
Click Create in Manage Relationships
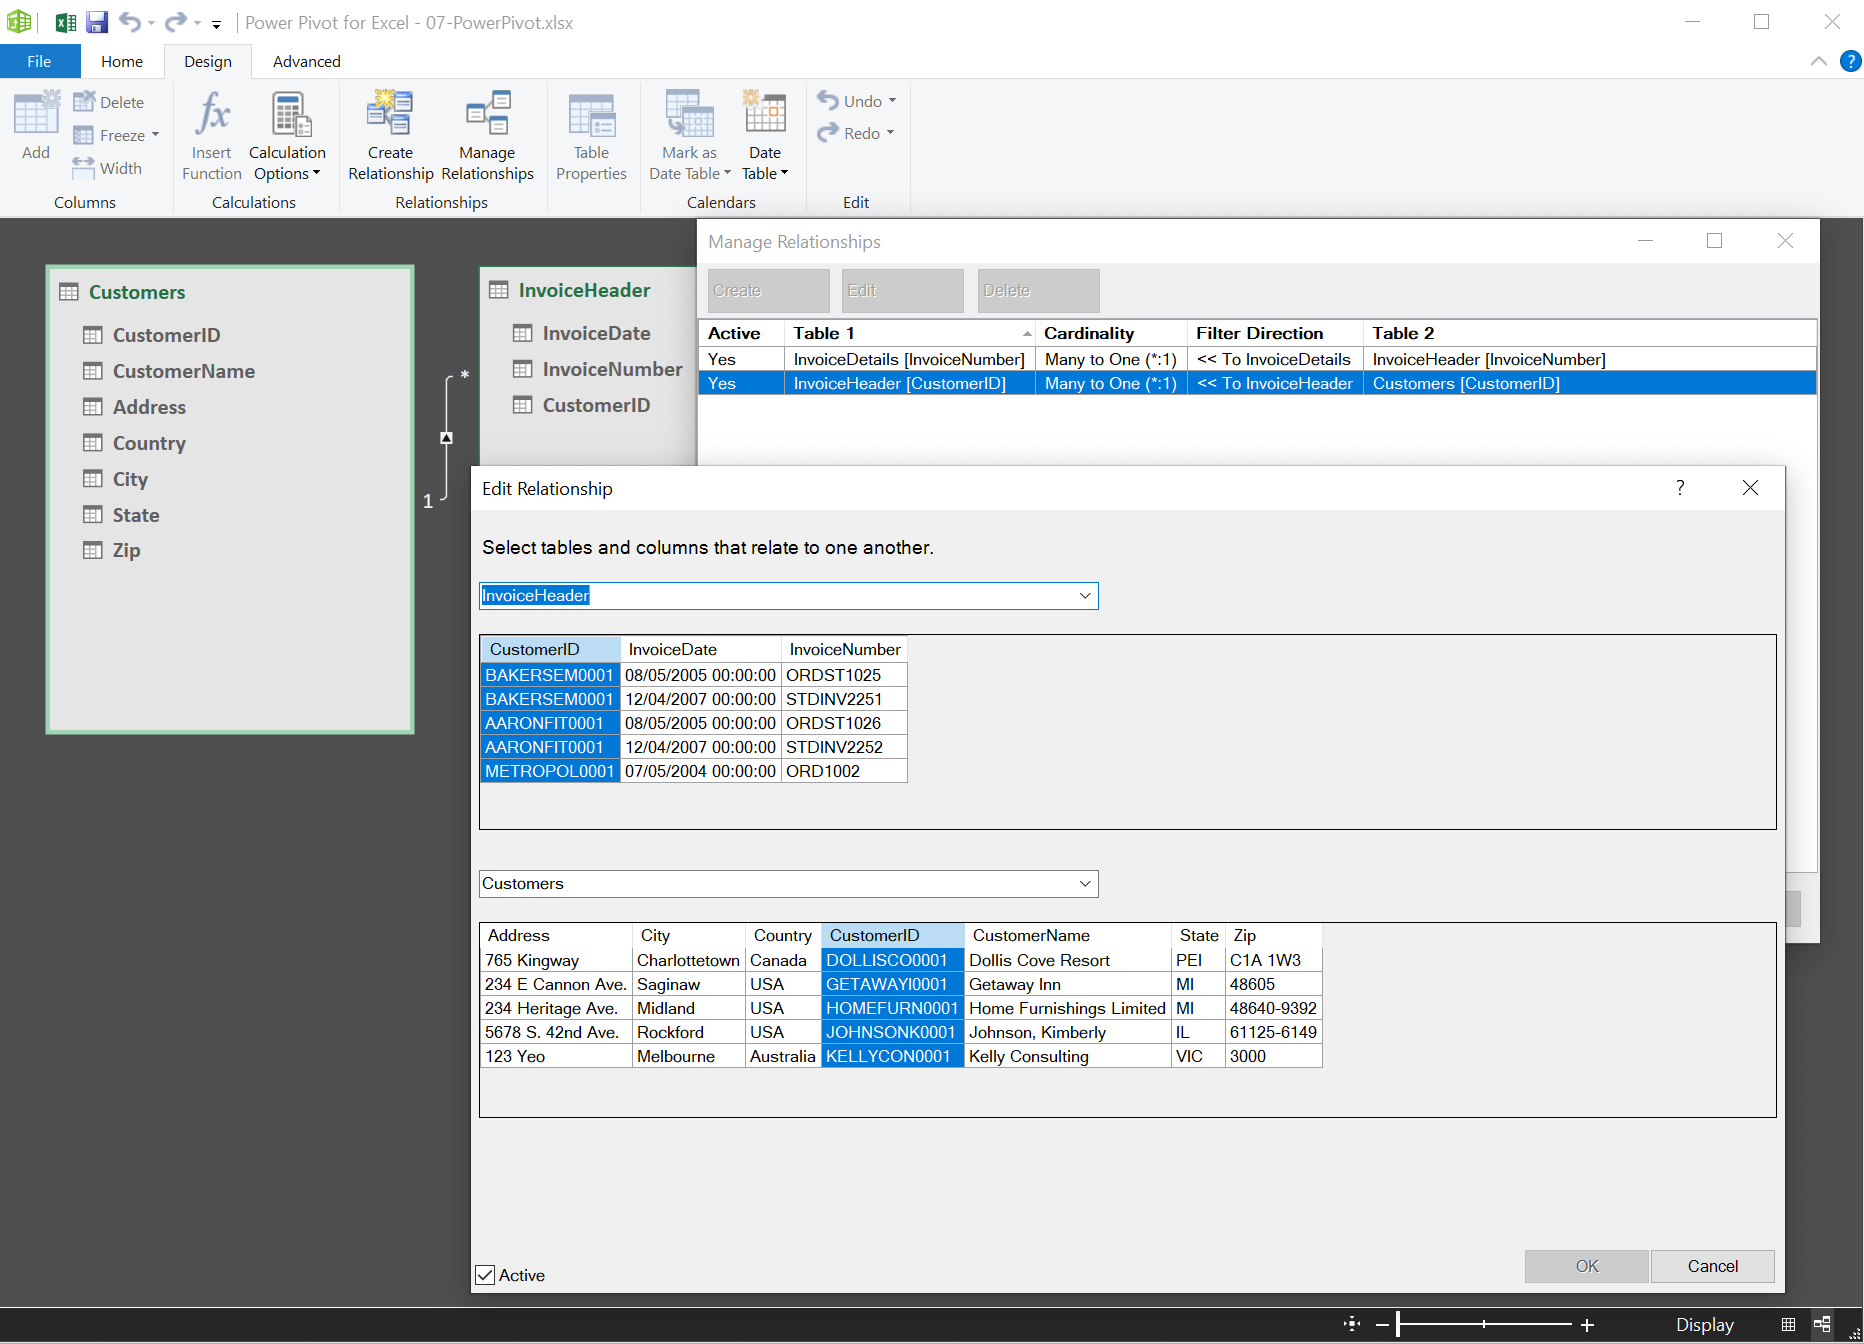769,290
